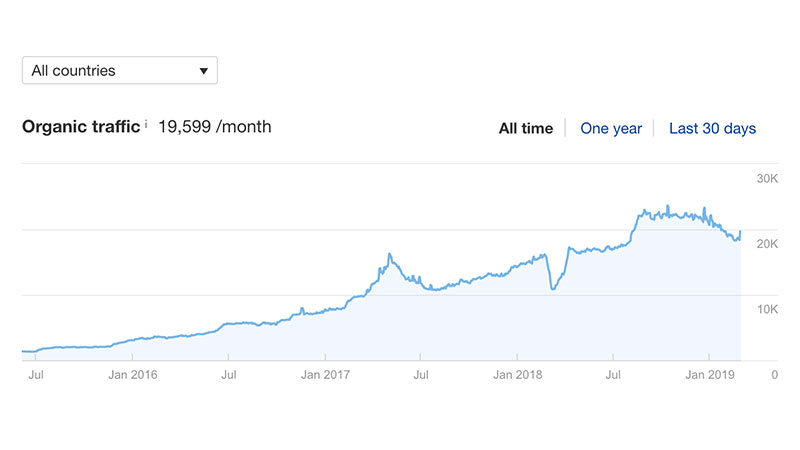800x450 pixels.
Task: Select the One year range
Action: [x=611, y=128]
